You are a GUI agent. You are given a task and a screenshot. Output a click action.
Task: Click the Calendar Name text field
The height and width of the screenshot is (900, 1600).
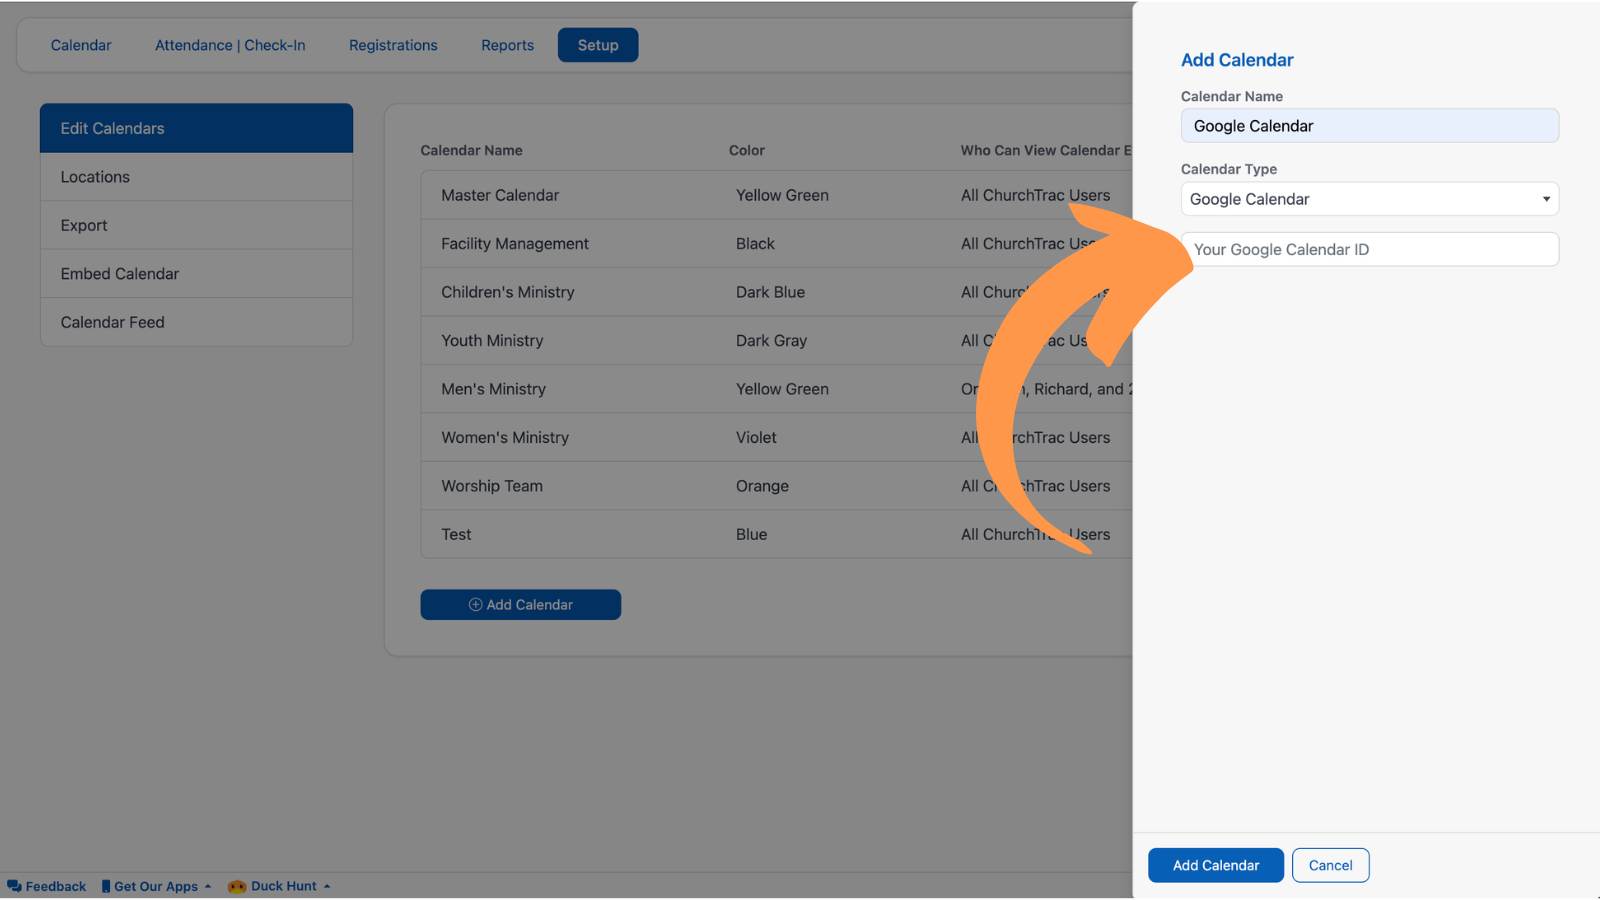1370,126
